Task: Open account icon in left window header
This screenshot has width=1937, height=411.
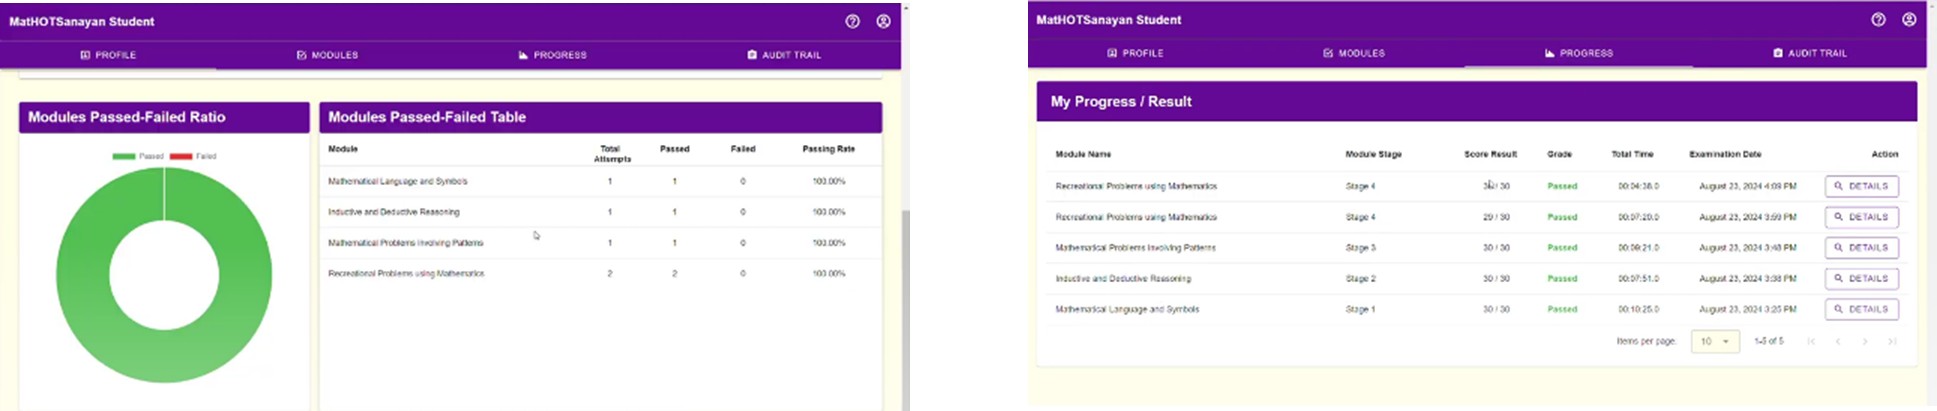Action: [883, 21]
